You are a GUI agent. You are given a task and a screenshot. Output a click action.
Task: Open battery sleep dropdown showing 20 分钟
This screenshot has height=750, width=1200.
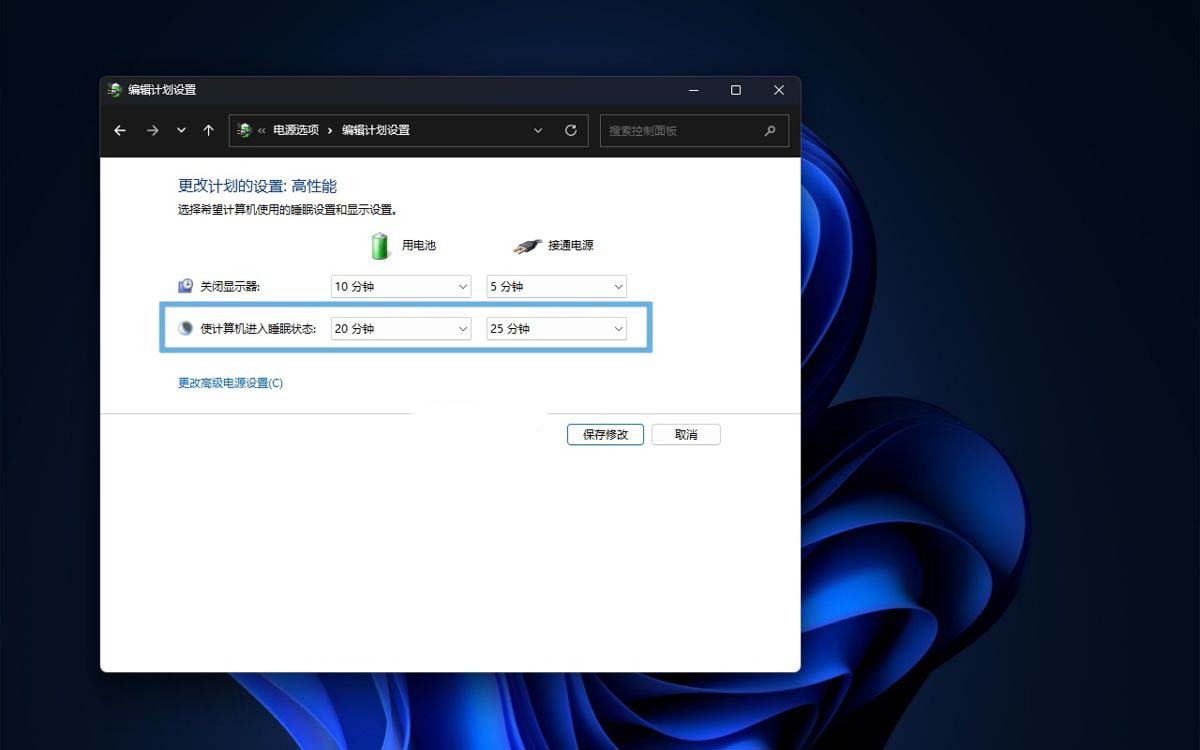pos(400,328)
